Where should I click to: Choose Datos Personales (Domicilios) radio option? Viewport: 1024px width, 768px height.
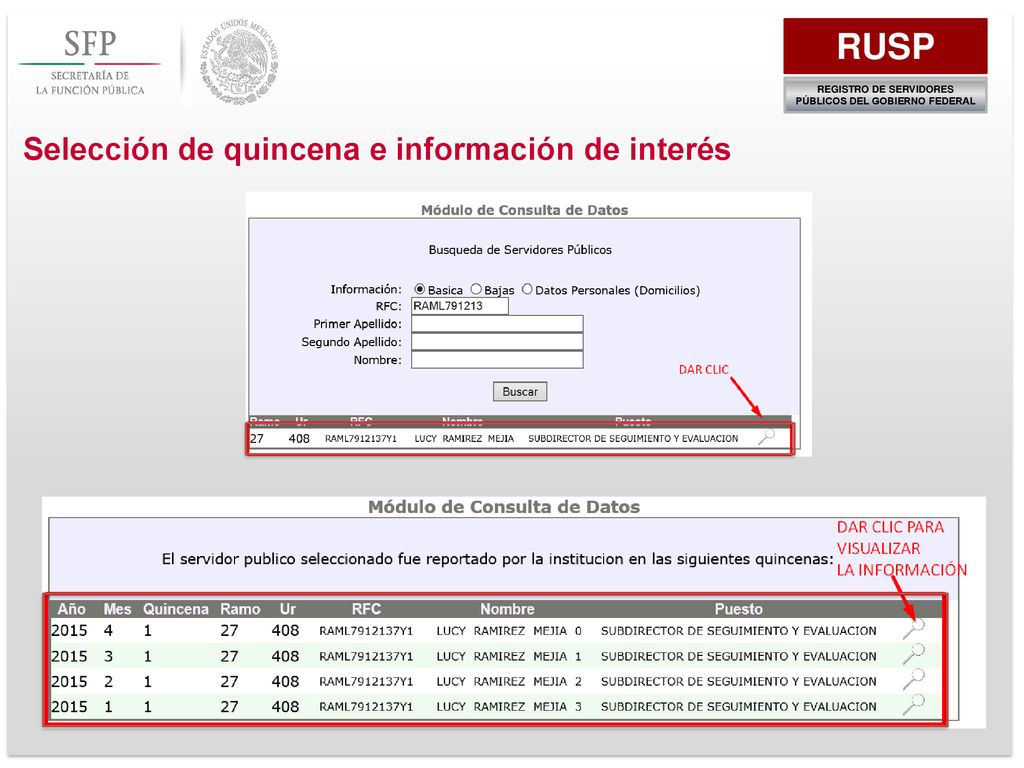coord(527,289)
